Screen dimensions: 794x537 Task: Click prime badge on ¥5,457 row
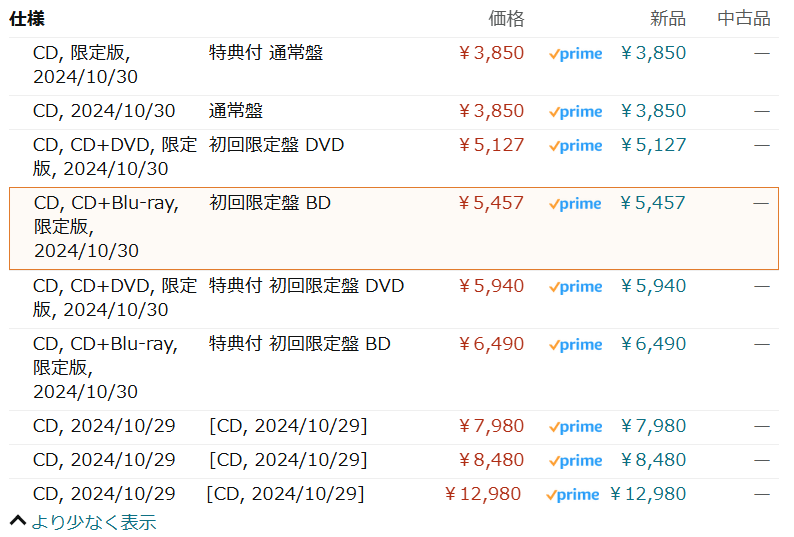tap(575, 204)
